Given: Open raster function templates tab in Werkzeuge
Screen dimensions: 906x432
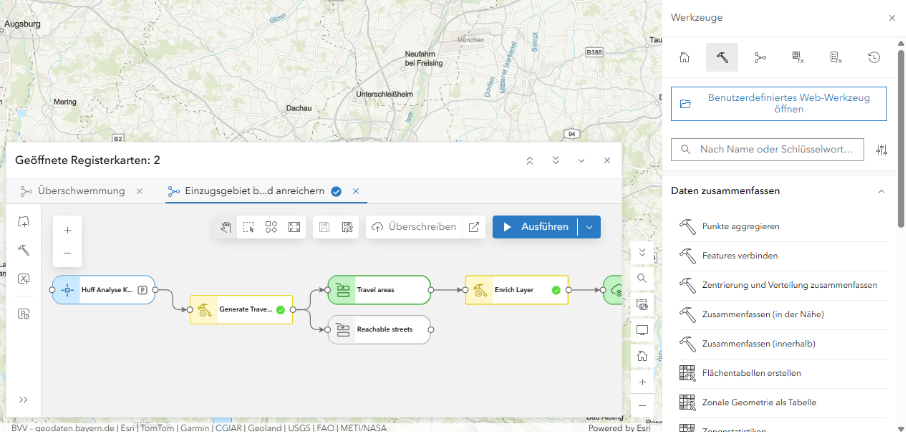Looking at the screenshot, I should tap(836, 57).
